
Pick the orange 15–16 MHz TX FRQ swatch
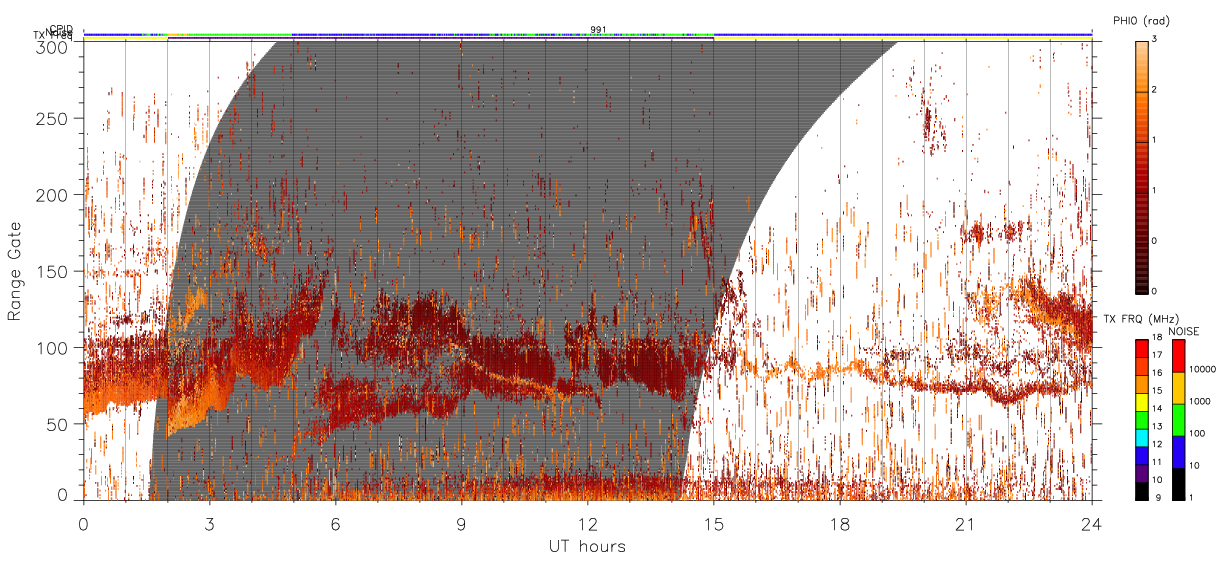click(x=1141, y=383)
